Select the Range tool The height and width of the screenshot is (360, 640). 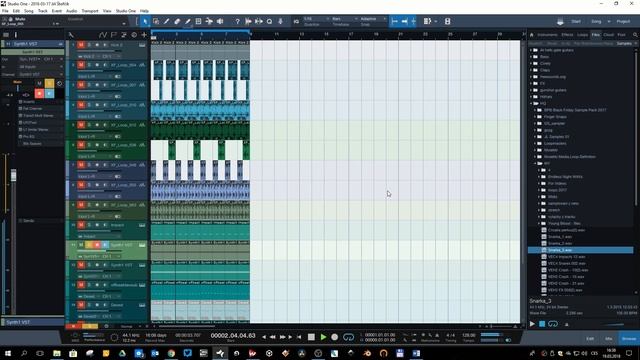[156, 21]
